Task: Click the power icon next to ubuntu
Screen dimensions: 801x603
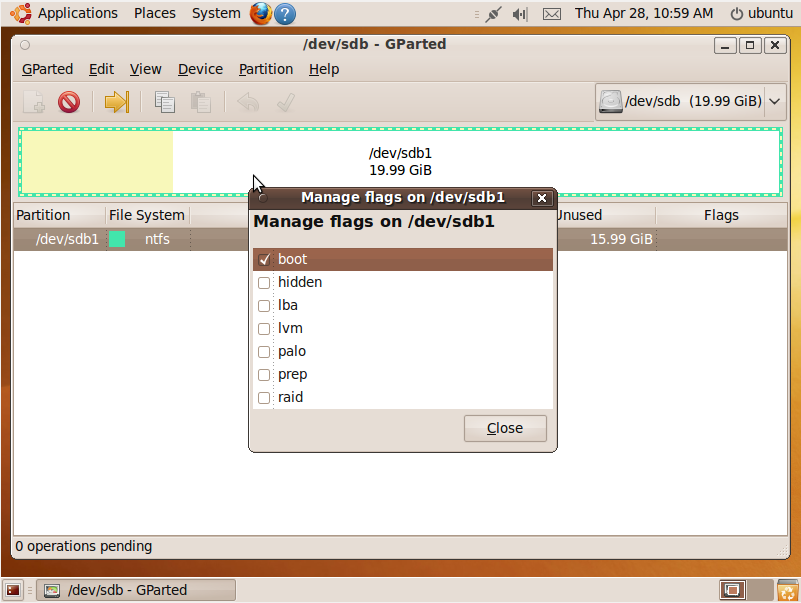Action: [x=737, y=14]
